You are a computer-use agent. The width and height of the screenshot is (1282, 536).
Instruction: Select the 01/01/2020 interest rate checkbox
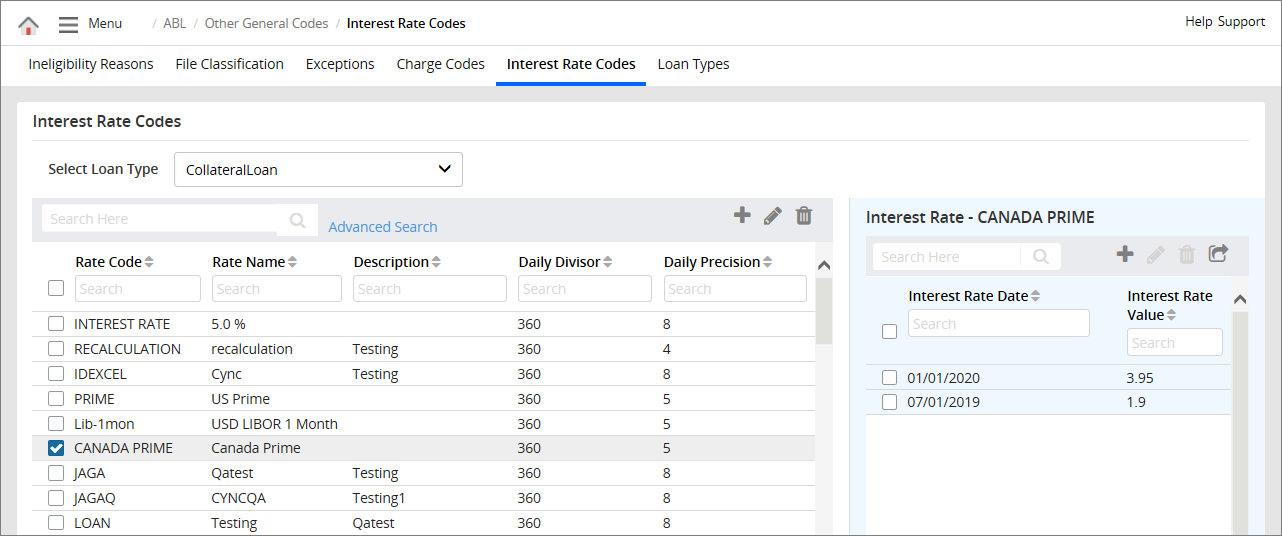tap(890, 378)
